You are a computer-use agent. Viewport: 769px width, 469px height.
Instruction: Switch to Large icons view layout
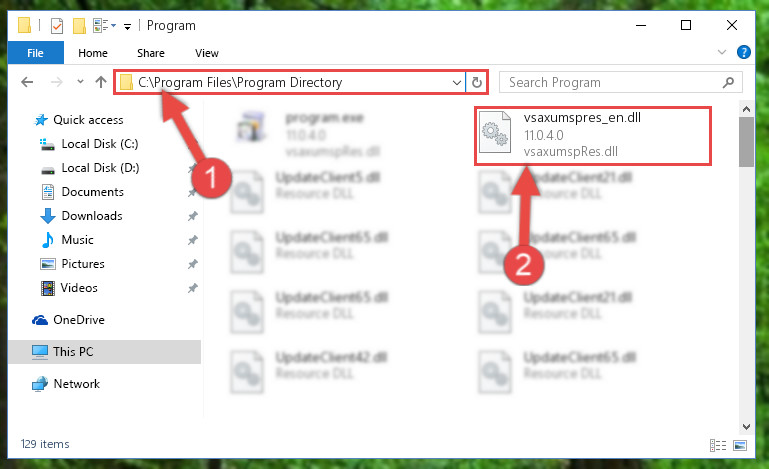point(740,445)
